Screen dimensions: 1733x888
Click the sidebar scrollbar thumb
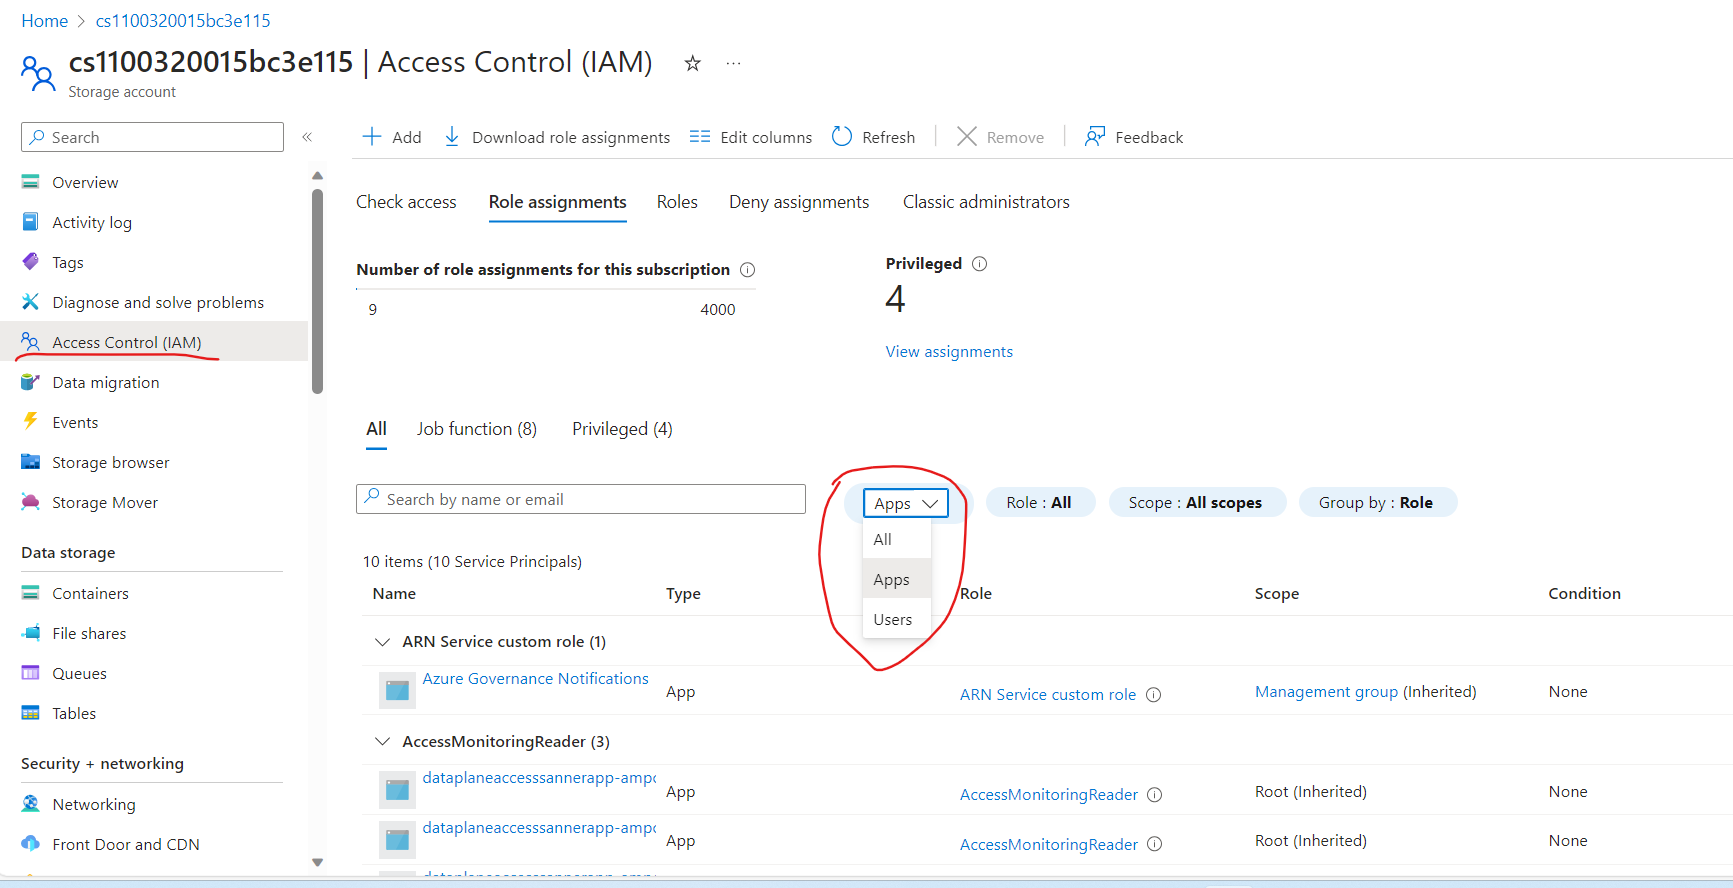pos(317,291)
